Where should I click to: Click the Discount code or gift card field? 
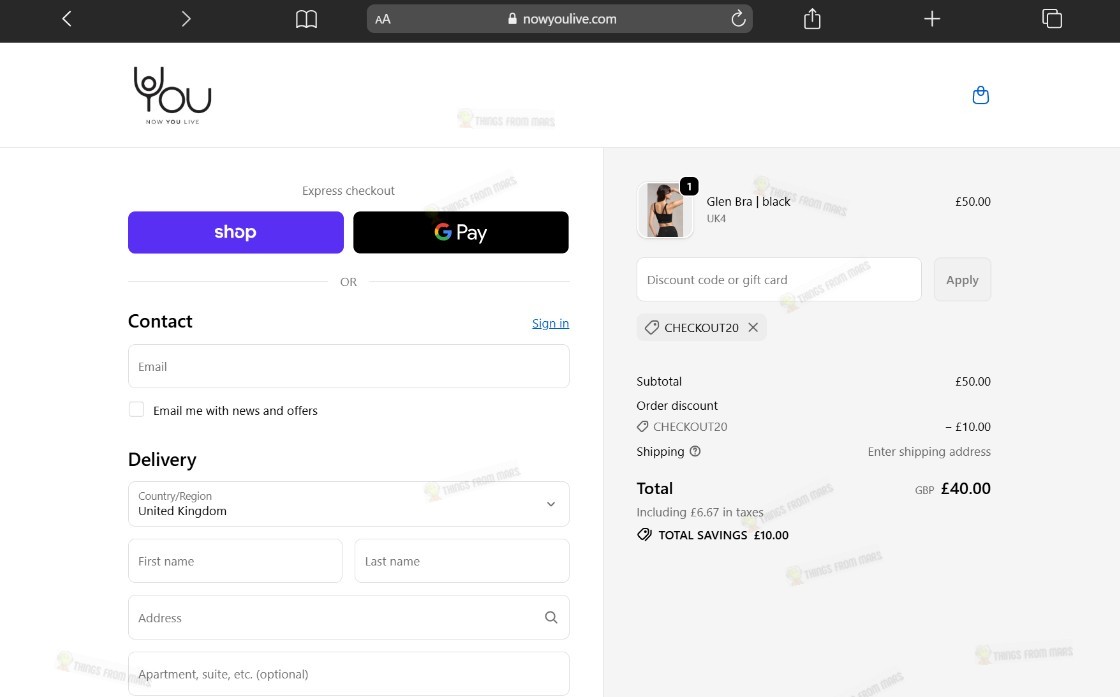click(779, 279)
